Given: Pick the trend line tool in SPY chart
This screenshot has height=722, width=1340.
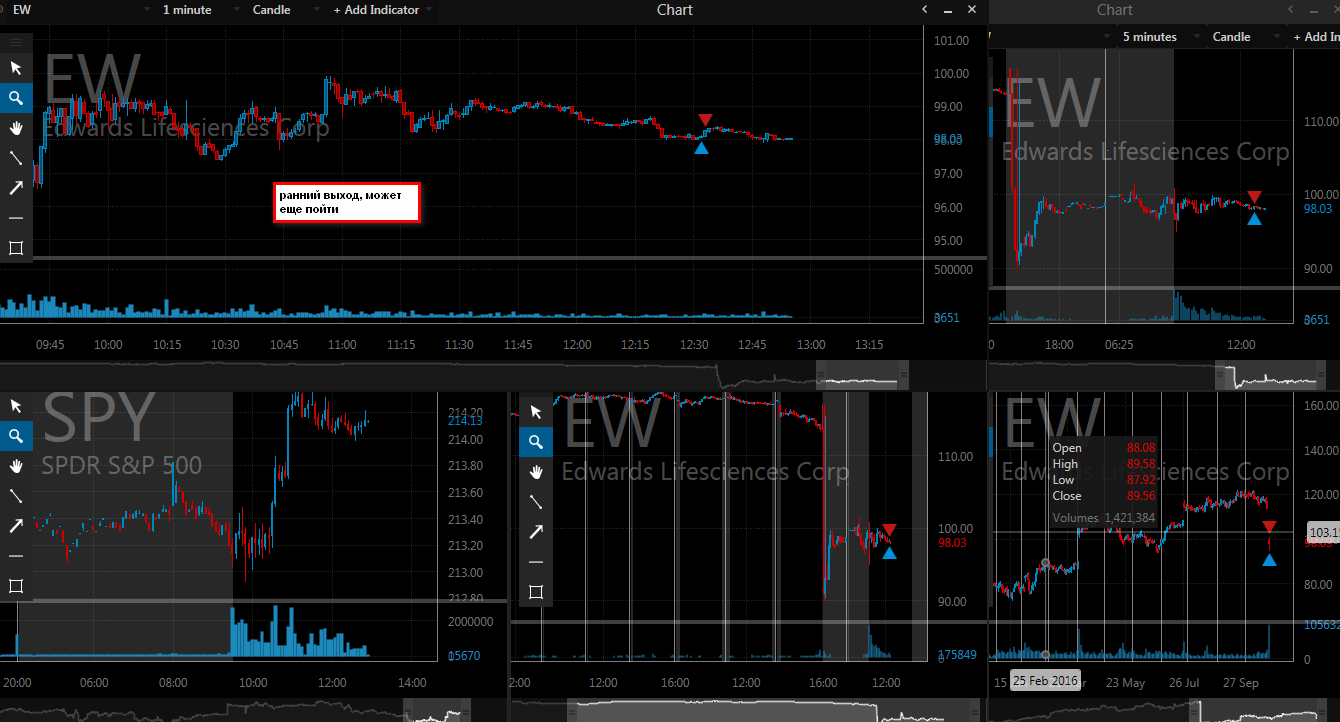Looking at the screenshot, I should (16, 496).
